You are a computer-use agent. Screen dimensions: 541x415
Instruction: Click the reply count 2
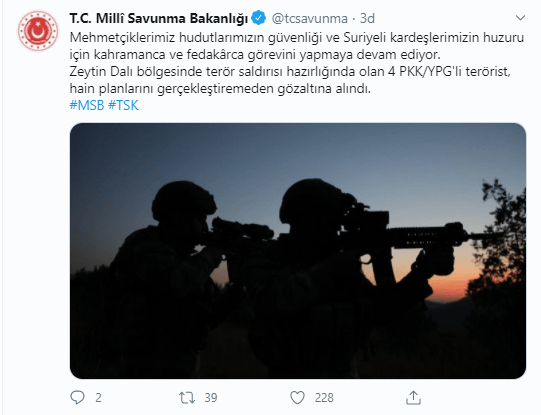pos(98,398)
